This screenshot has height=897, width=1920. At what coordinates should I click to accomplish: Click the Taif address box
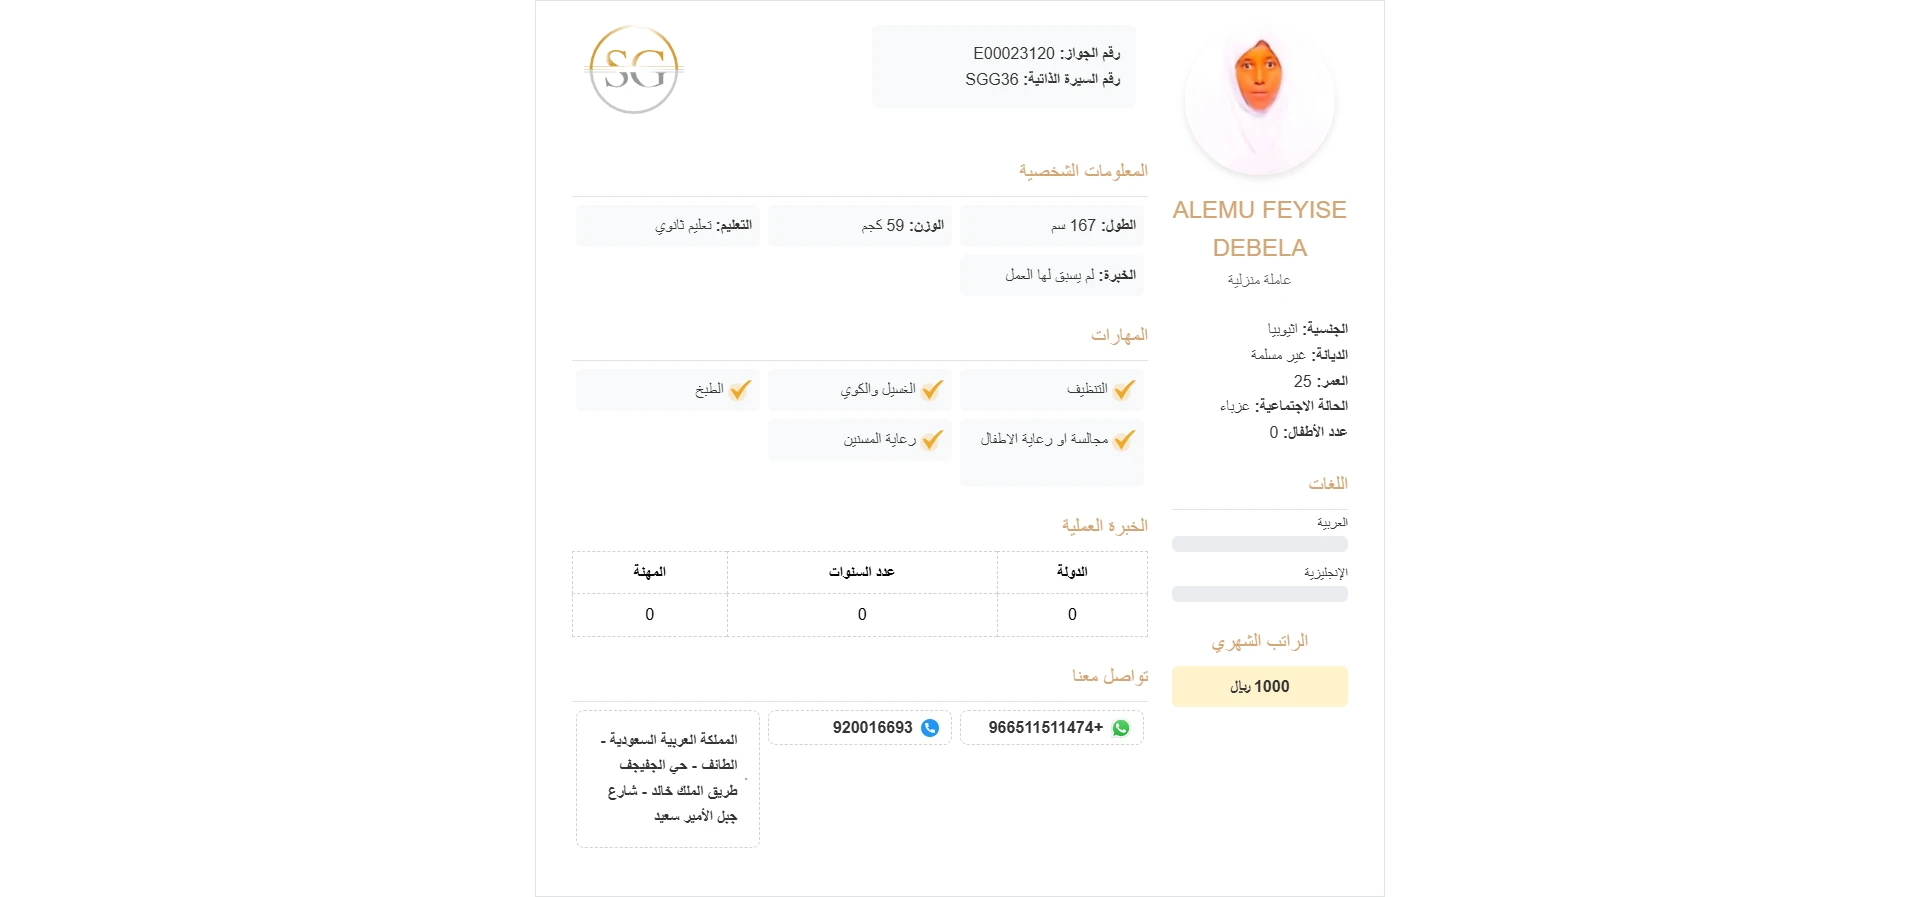[x=668, y=779]
